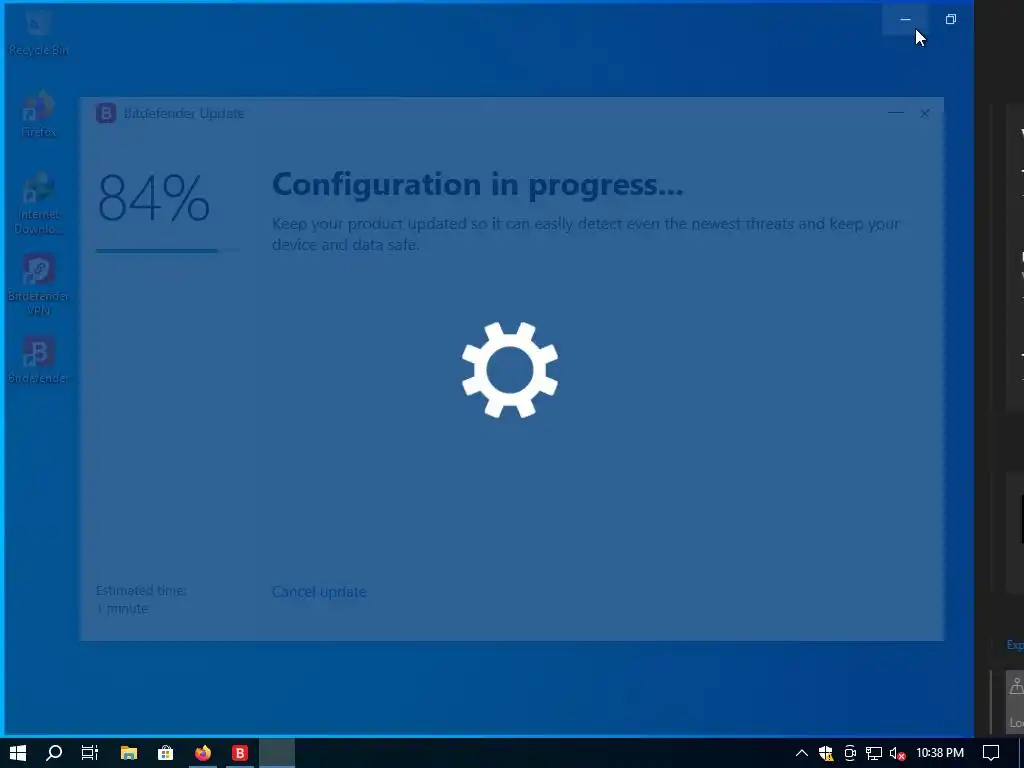1024x768 pixels.
Task: Open the Windows Start menu
Action: pyautogui.click(x=18, y=753)
